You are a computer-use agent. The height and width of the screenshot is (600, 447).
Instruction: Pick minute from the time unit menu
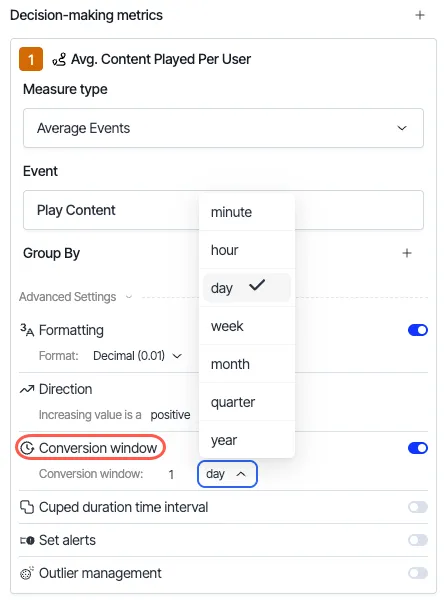tap(247, 212)
